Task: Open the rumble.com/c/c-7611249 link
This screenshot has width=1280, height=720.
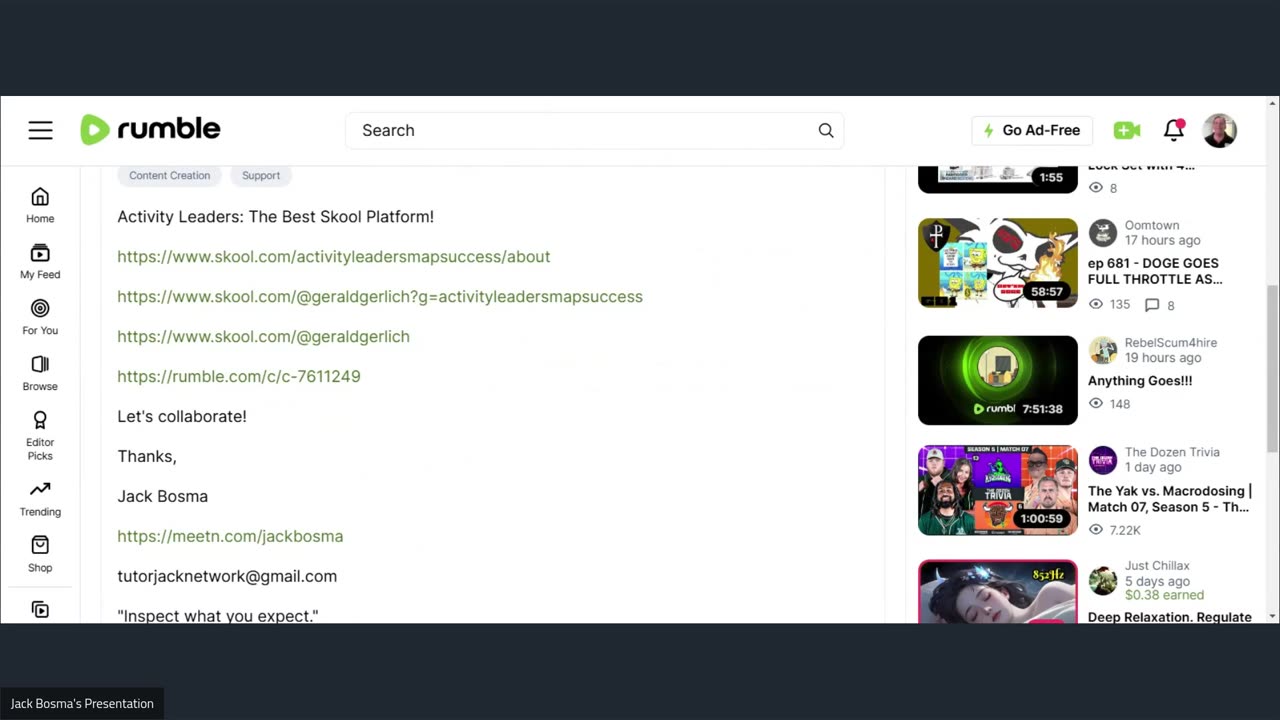Action: point(239,376)
